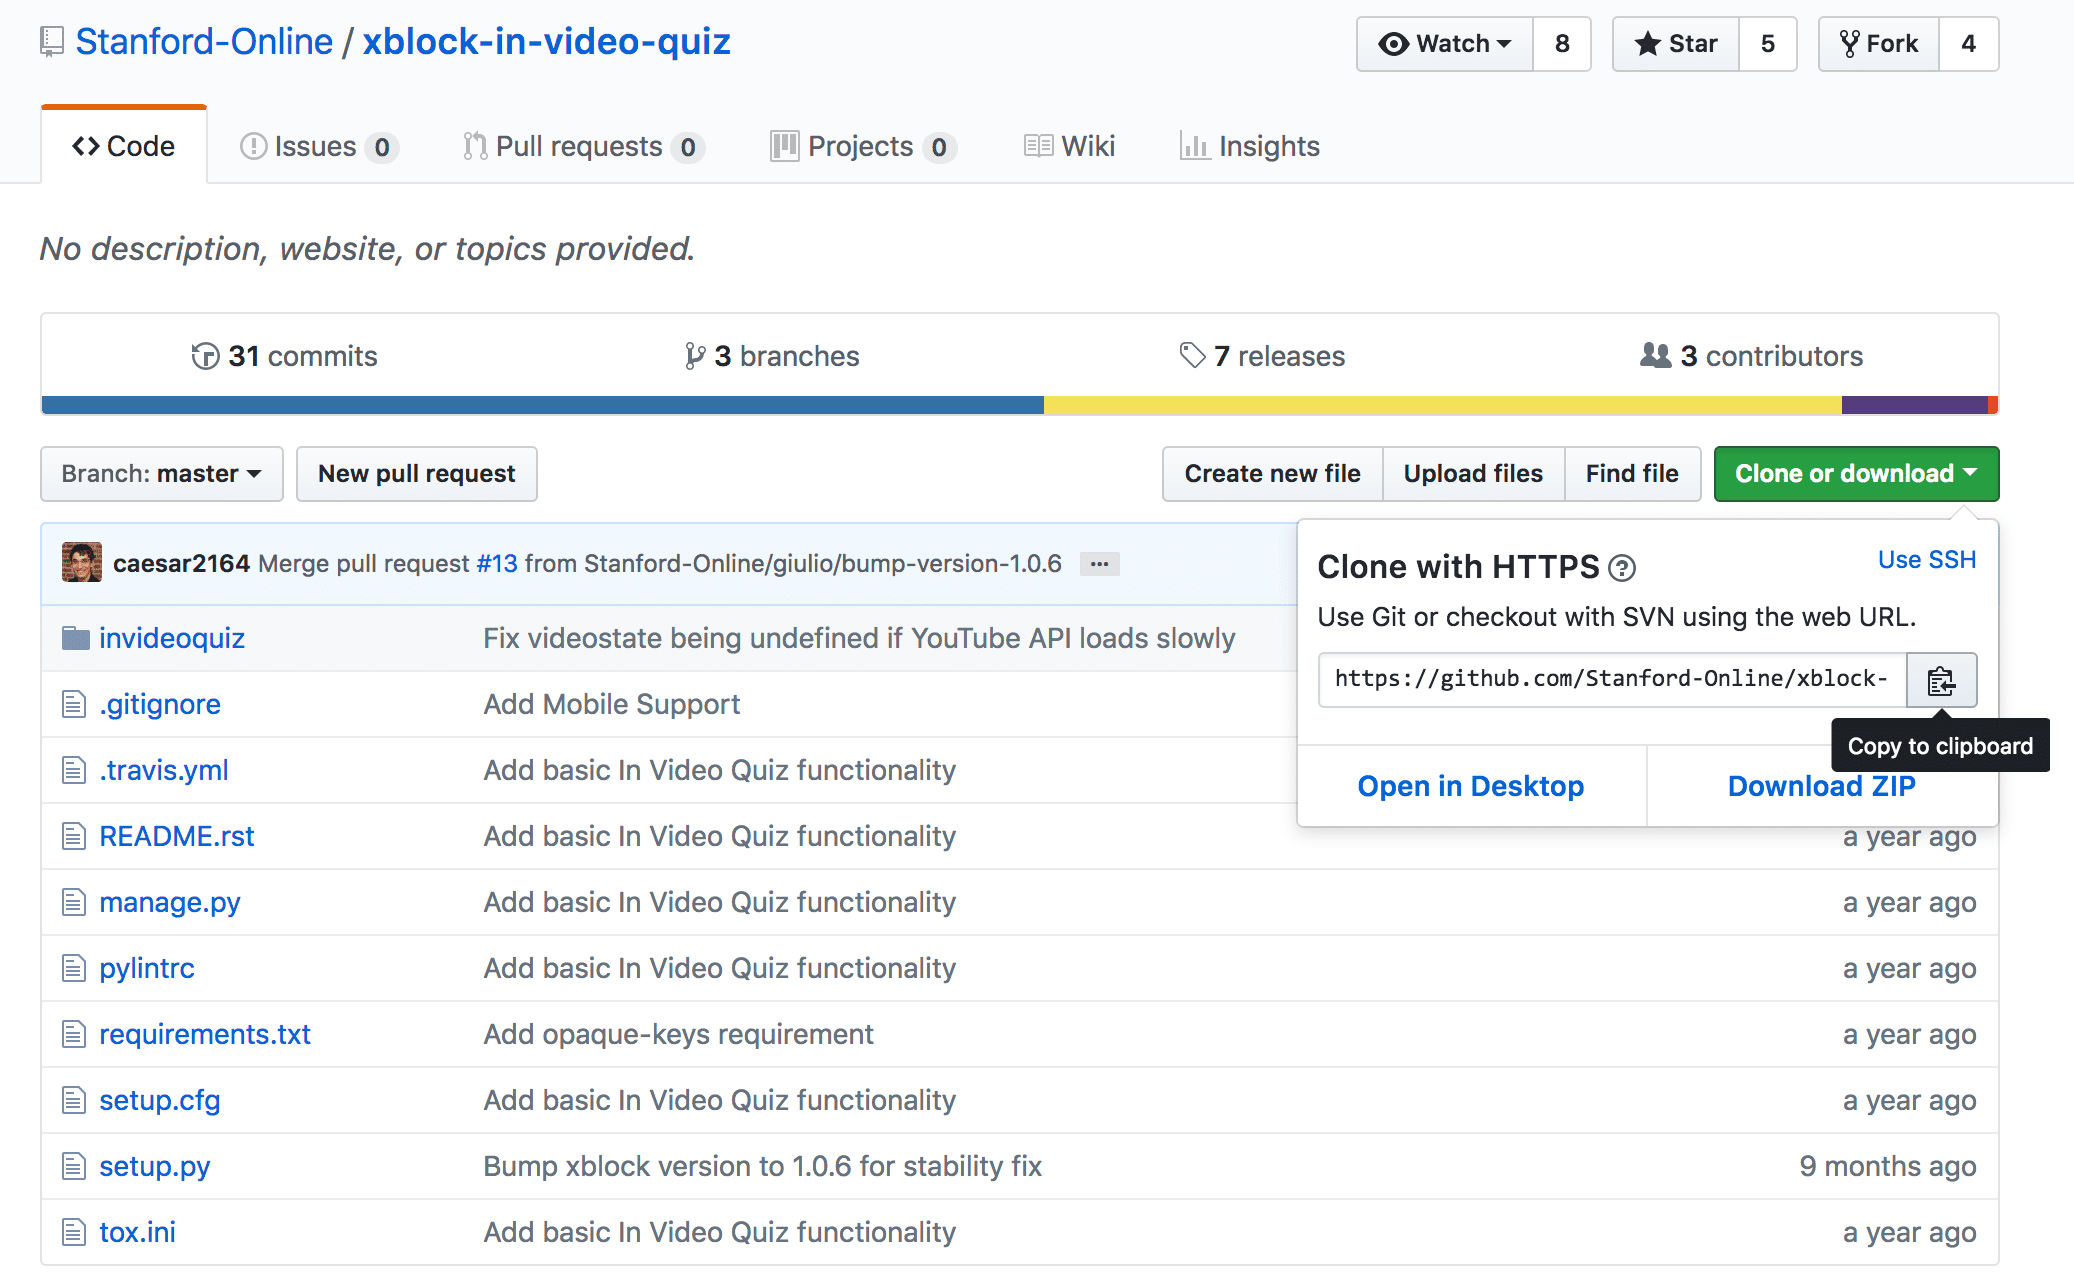This screenshot has height=1280, width=2074.
Task: View the 31 commits history
Action: coord(285,356)
